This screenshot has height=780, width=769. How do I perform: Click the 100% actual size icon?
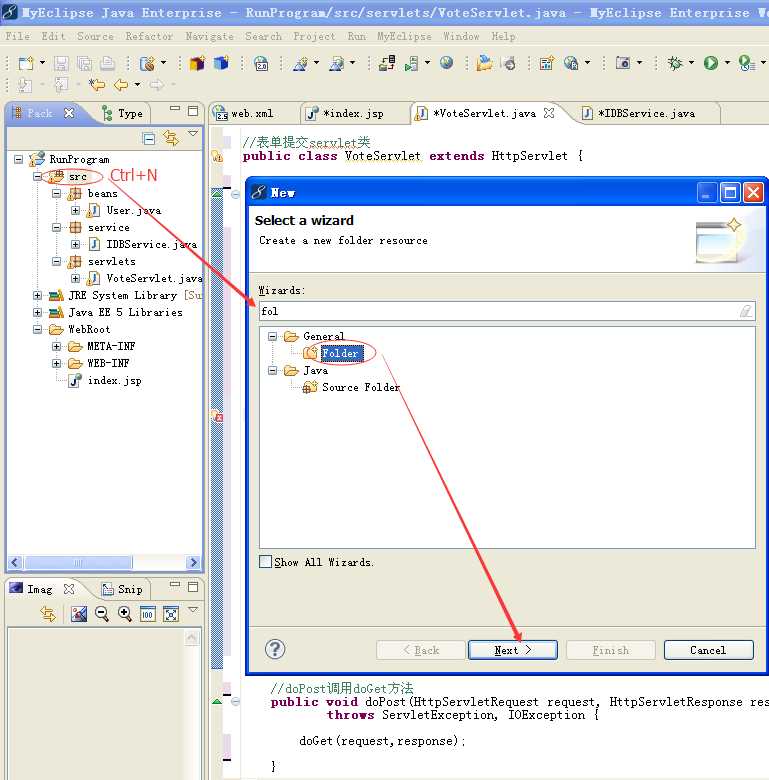point(147,614)
